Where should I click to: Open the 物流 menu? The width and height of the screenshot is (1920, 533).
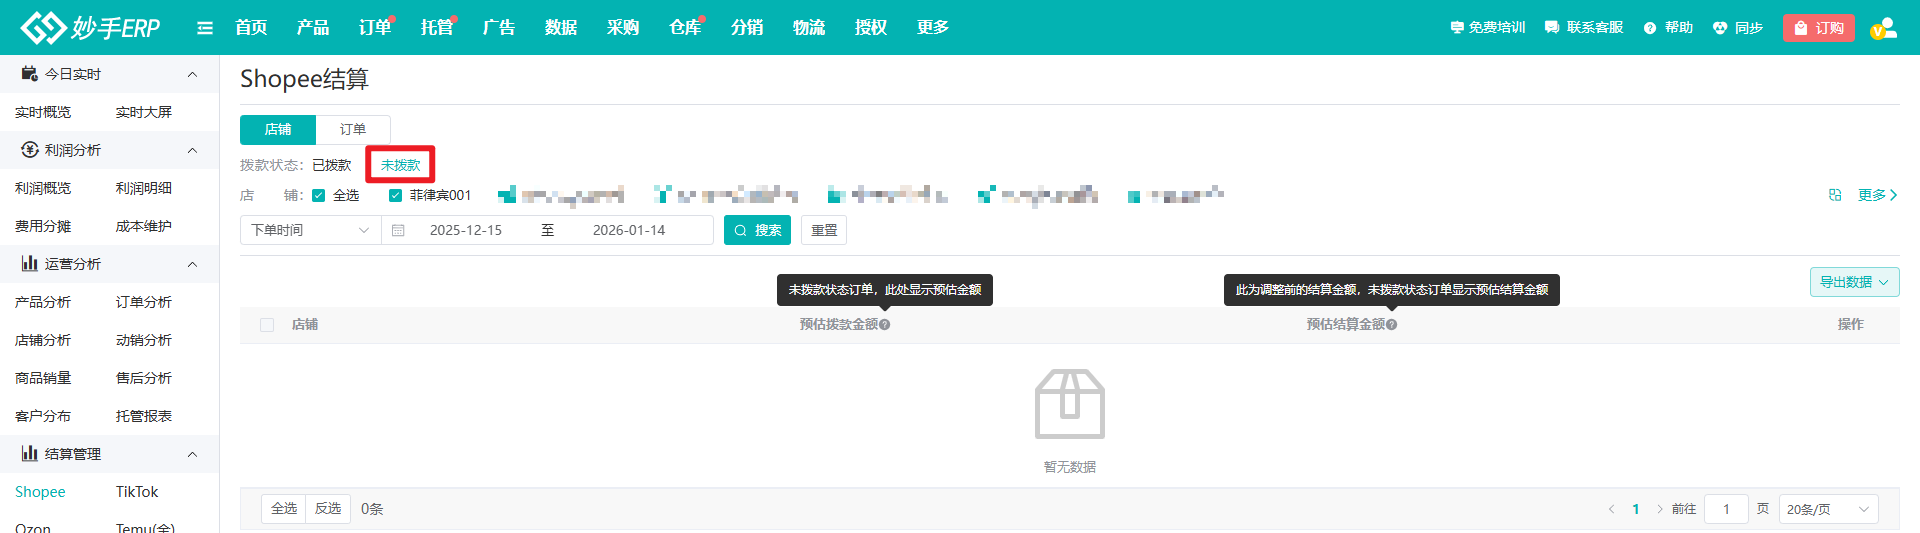coord(809,27)
